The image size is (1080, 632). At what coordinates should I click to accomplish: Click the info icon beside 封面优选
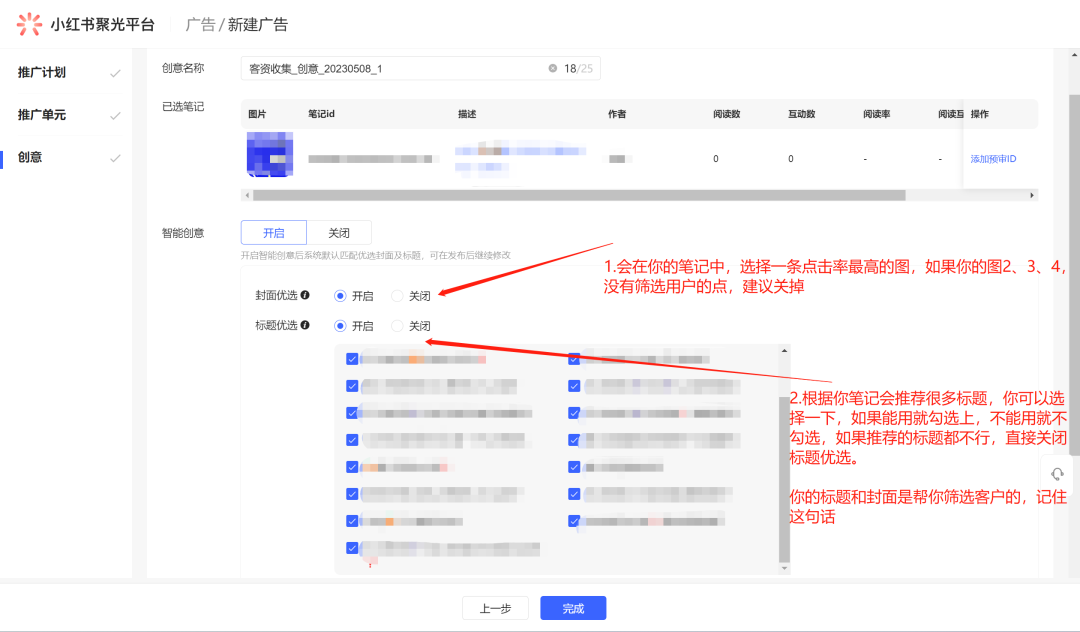305,296
